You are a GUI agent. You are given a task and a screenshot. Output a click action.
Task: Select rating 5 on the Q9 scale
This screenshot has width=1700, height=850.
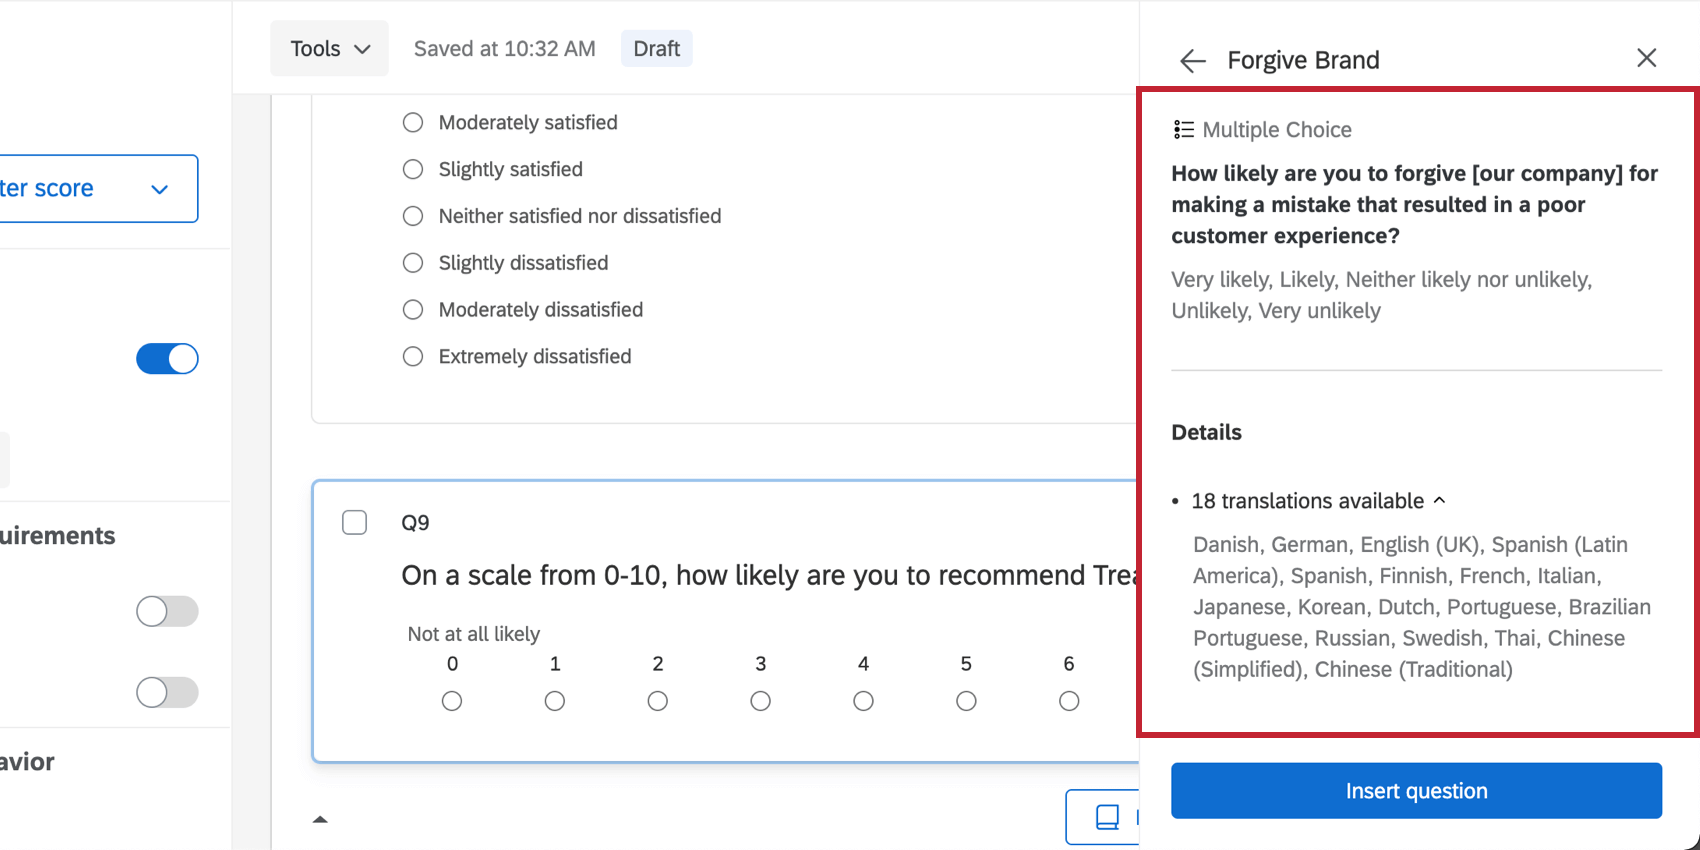point(966,701)
